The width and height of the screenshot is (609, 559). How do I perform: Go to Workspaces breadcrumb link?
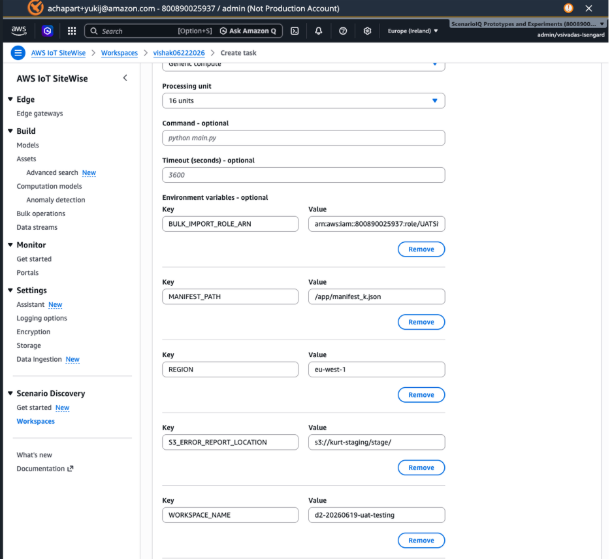point(119,53)
